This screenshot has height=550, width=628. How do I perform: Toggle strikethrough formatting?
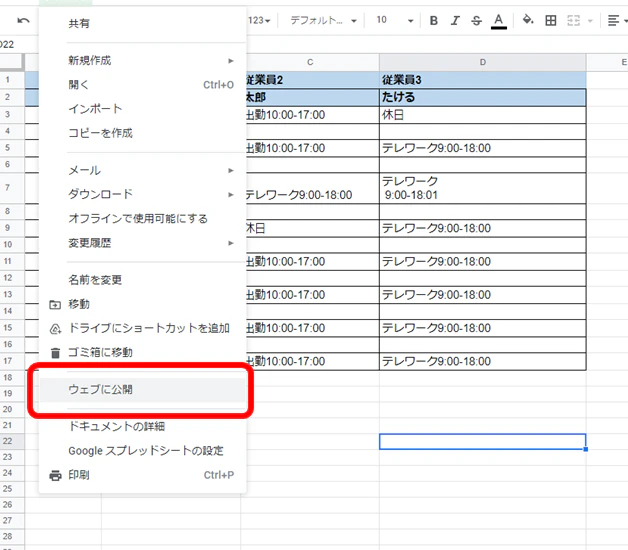pyautogui.click(x=476, y=20)
